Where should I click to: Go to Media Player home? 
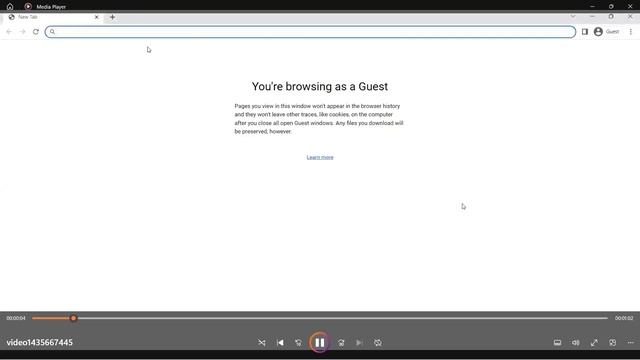[10, 7]
